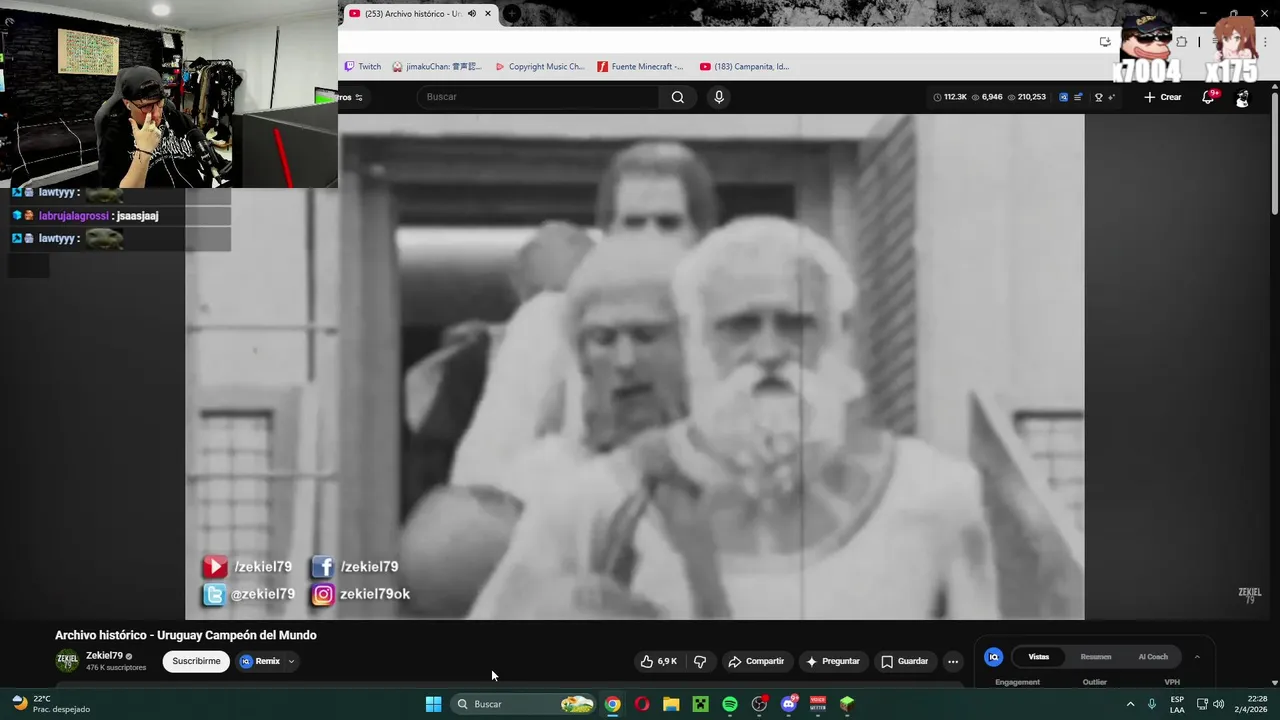
Task: Switch to the Vistas tab
Action: 1039,657
